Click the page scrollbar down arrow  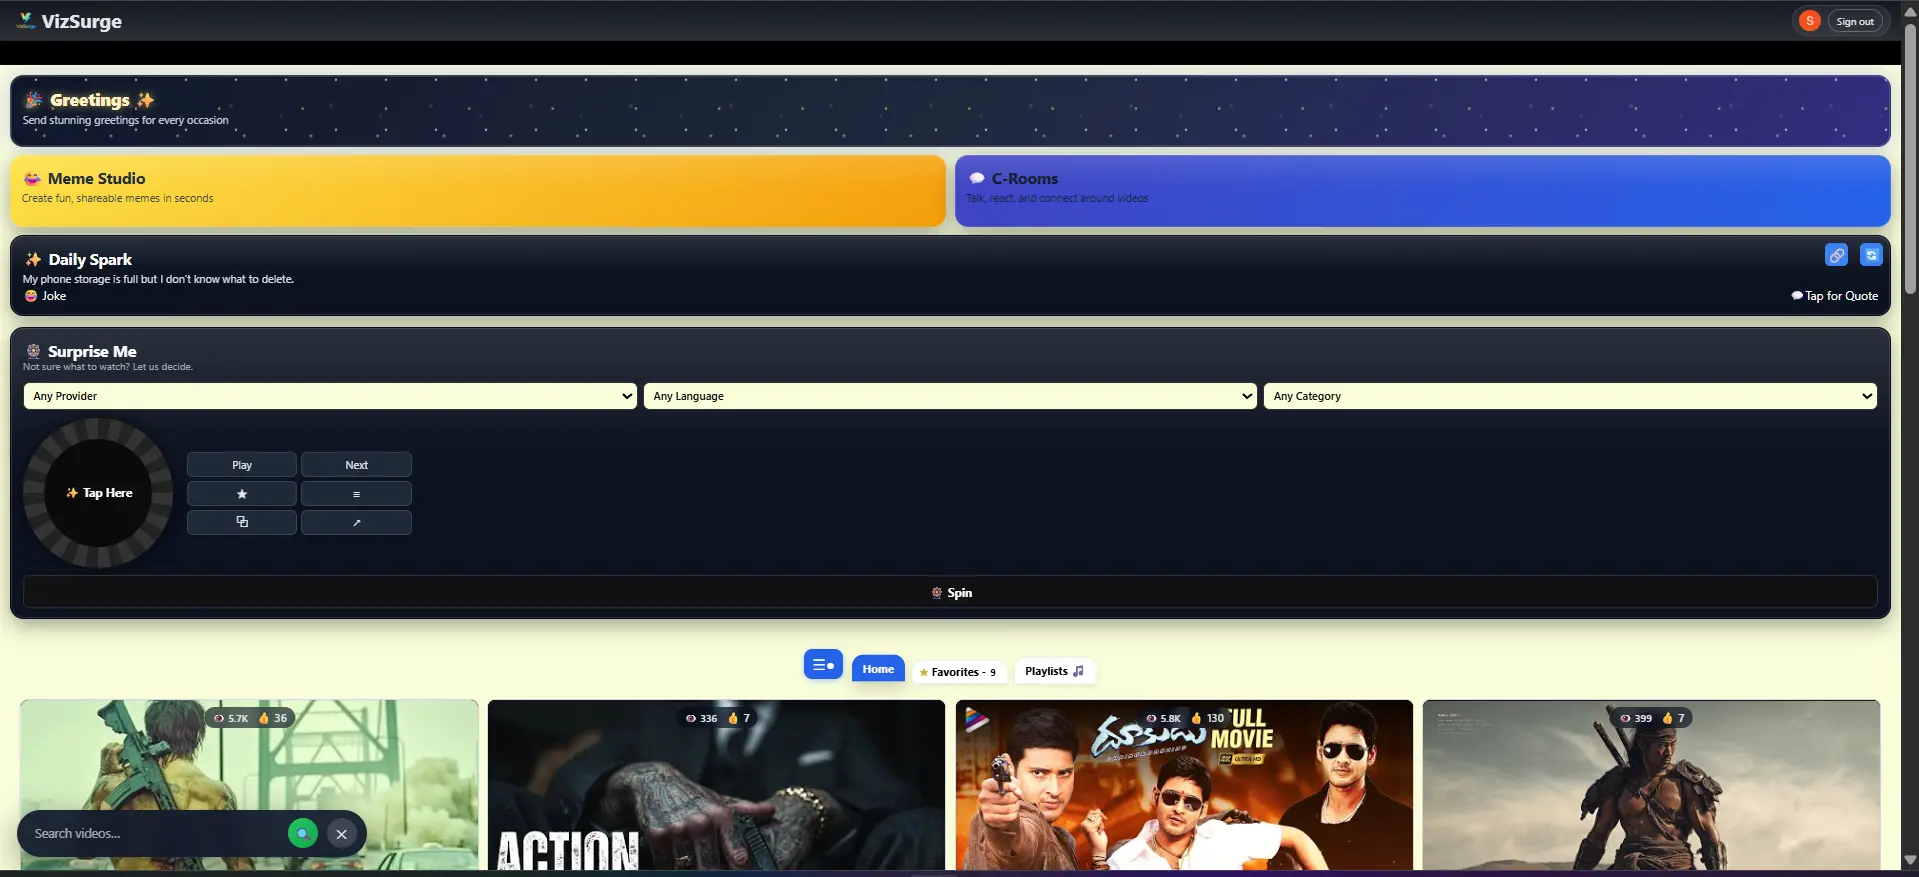pyautogui.click(x=1910, y=860)
